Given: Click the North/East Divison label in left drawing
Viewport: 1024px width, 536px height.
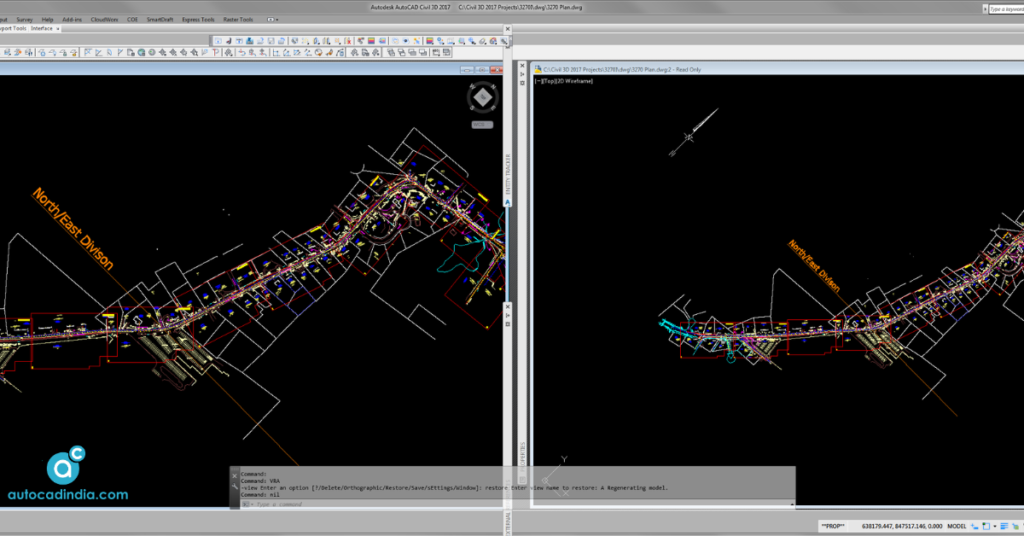Looking at the screenshot, I should point(72,229).
